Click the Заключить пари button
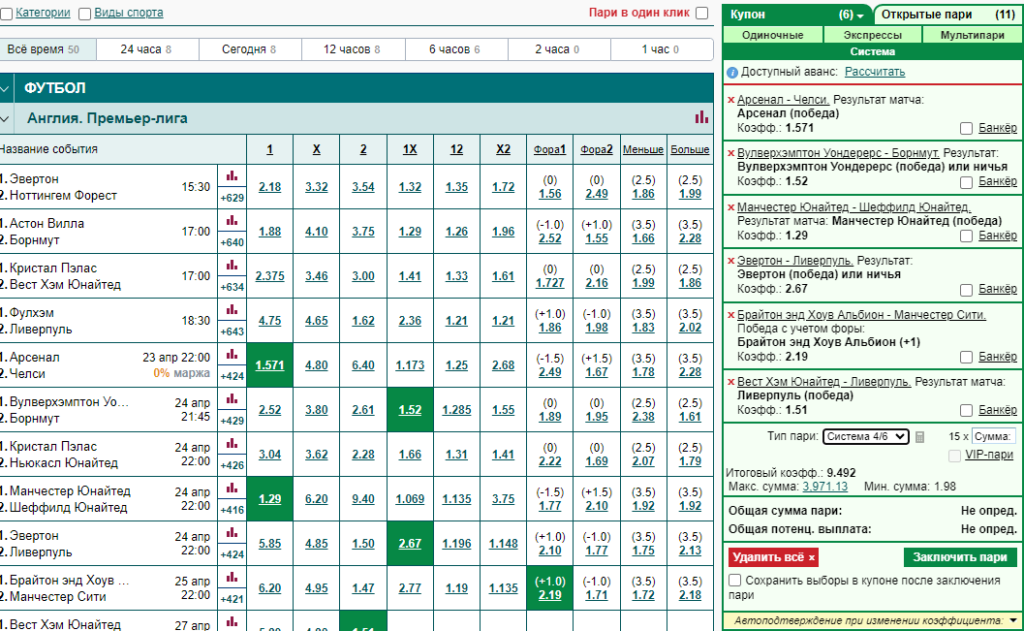Image resolution: width=1024 pixels, height=631 pixels. click(x=960, y=557)
